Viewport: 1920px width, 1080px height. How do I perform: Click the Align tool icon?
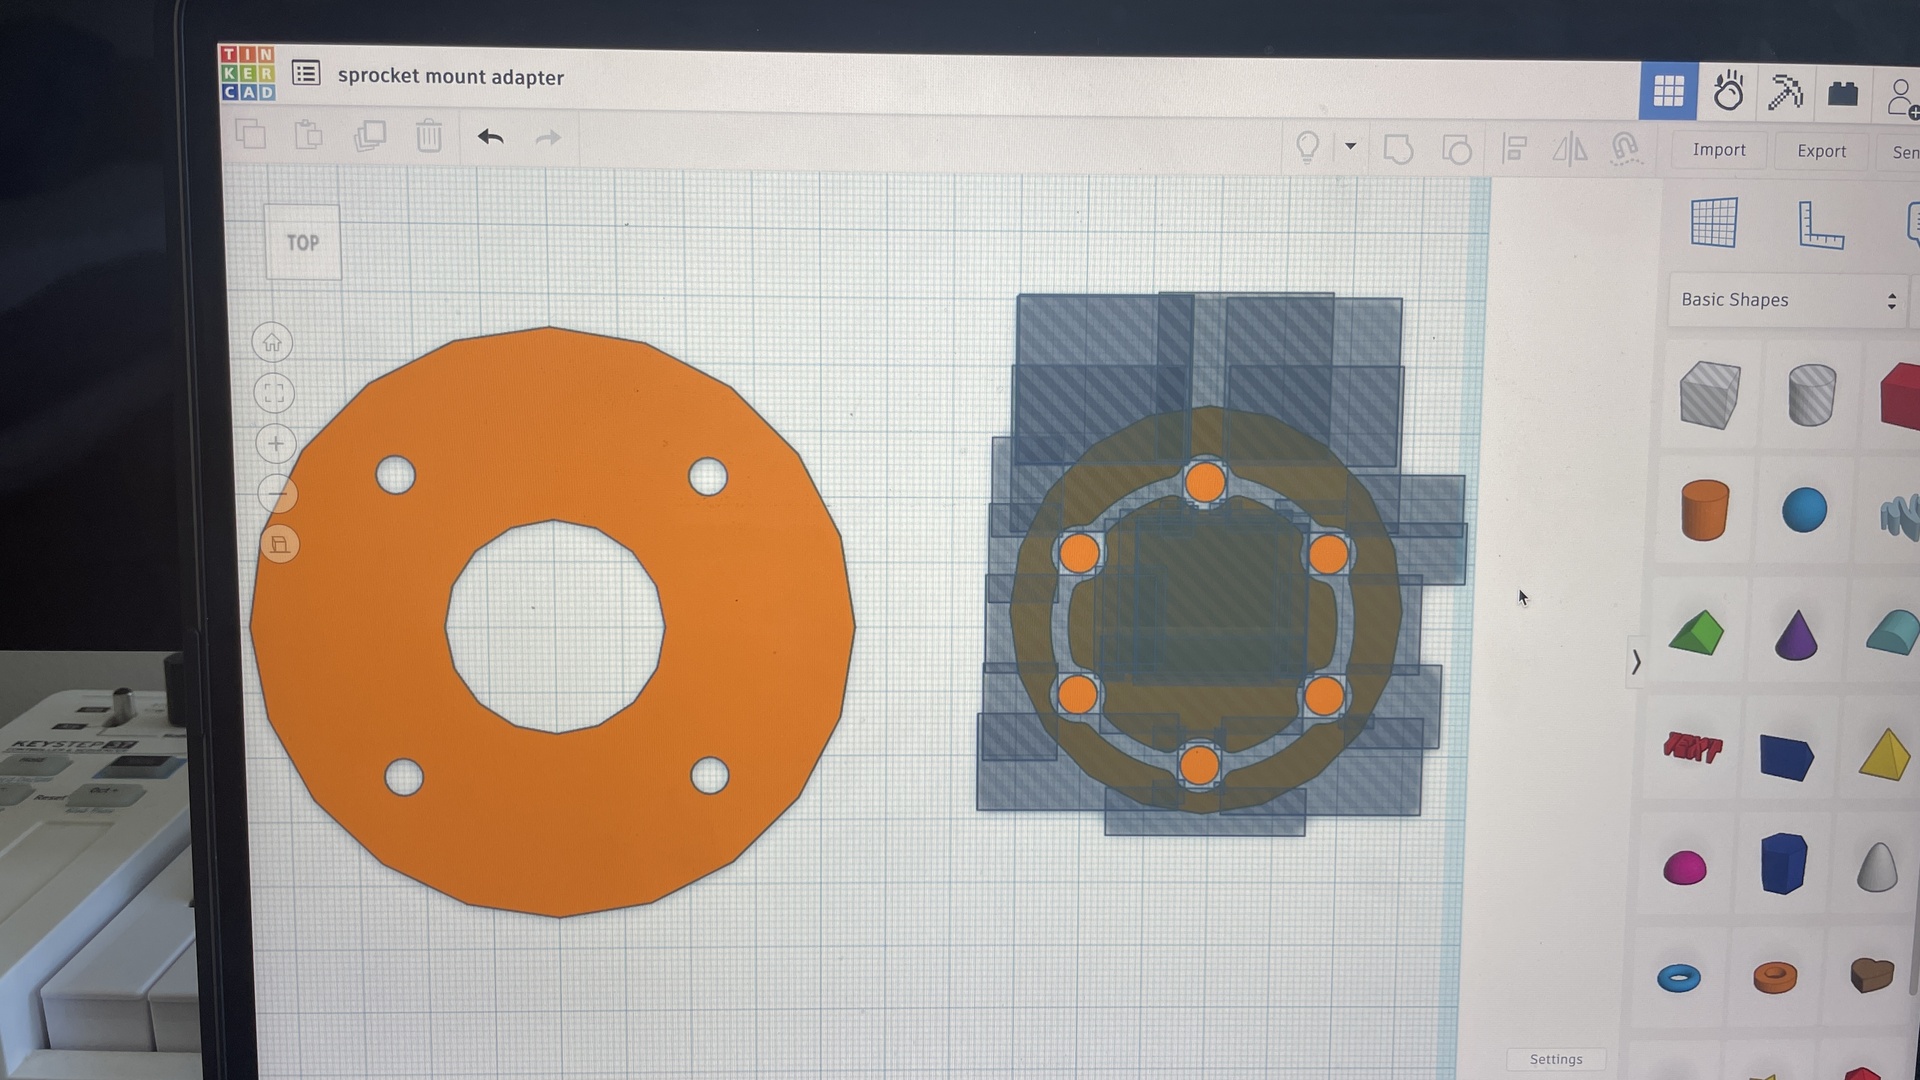(x=1515, y=150)
